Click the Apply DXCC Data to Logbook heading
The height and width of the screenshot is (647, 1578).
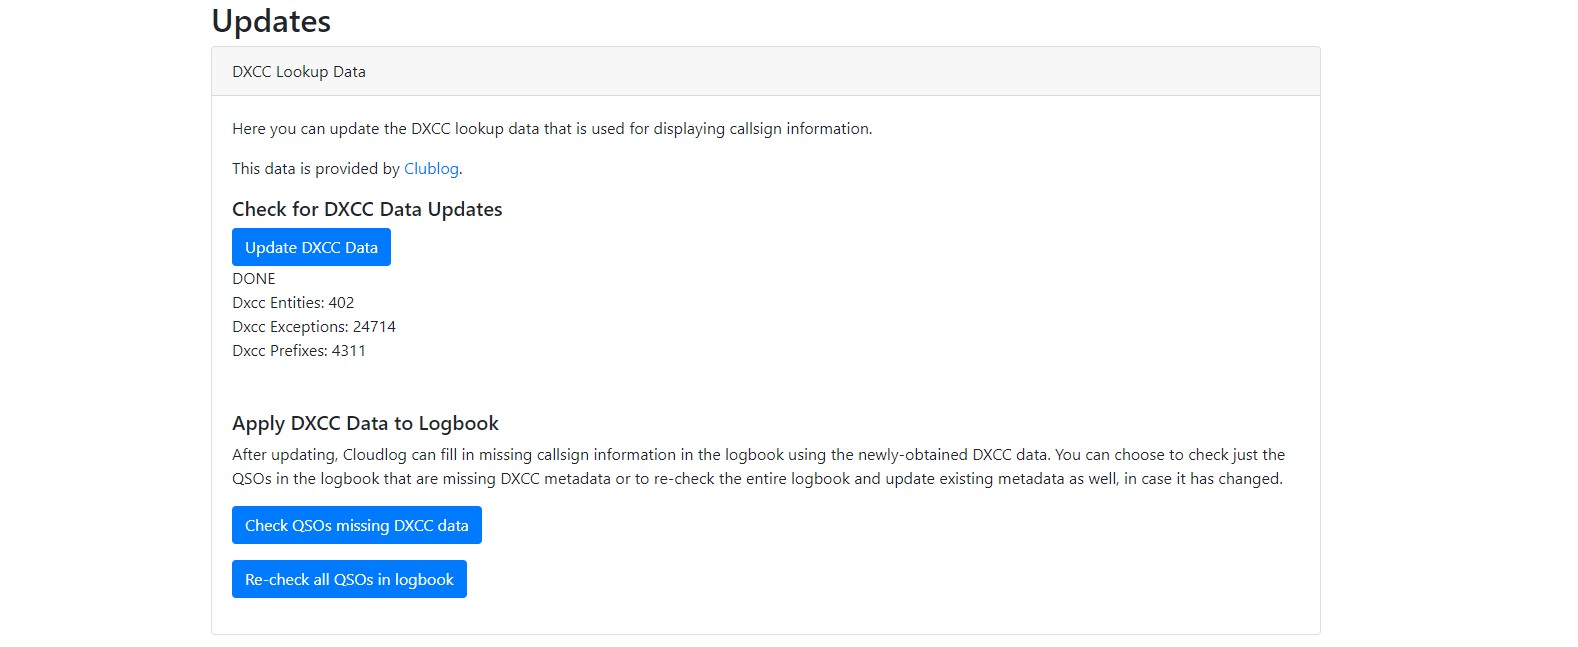pyautogui.click(x=365, y=423)
